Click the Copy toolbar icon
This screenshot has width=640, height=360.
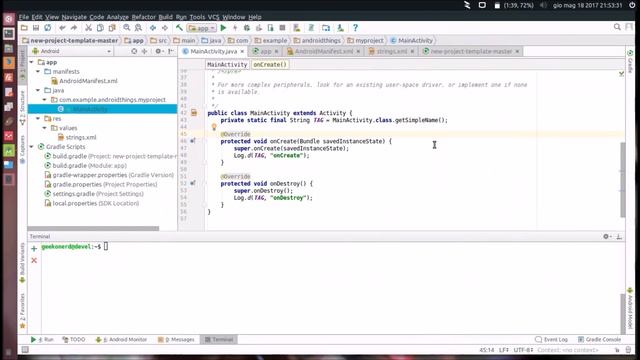(100, 28)
